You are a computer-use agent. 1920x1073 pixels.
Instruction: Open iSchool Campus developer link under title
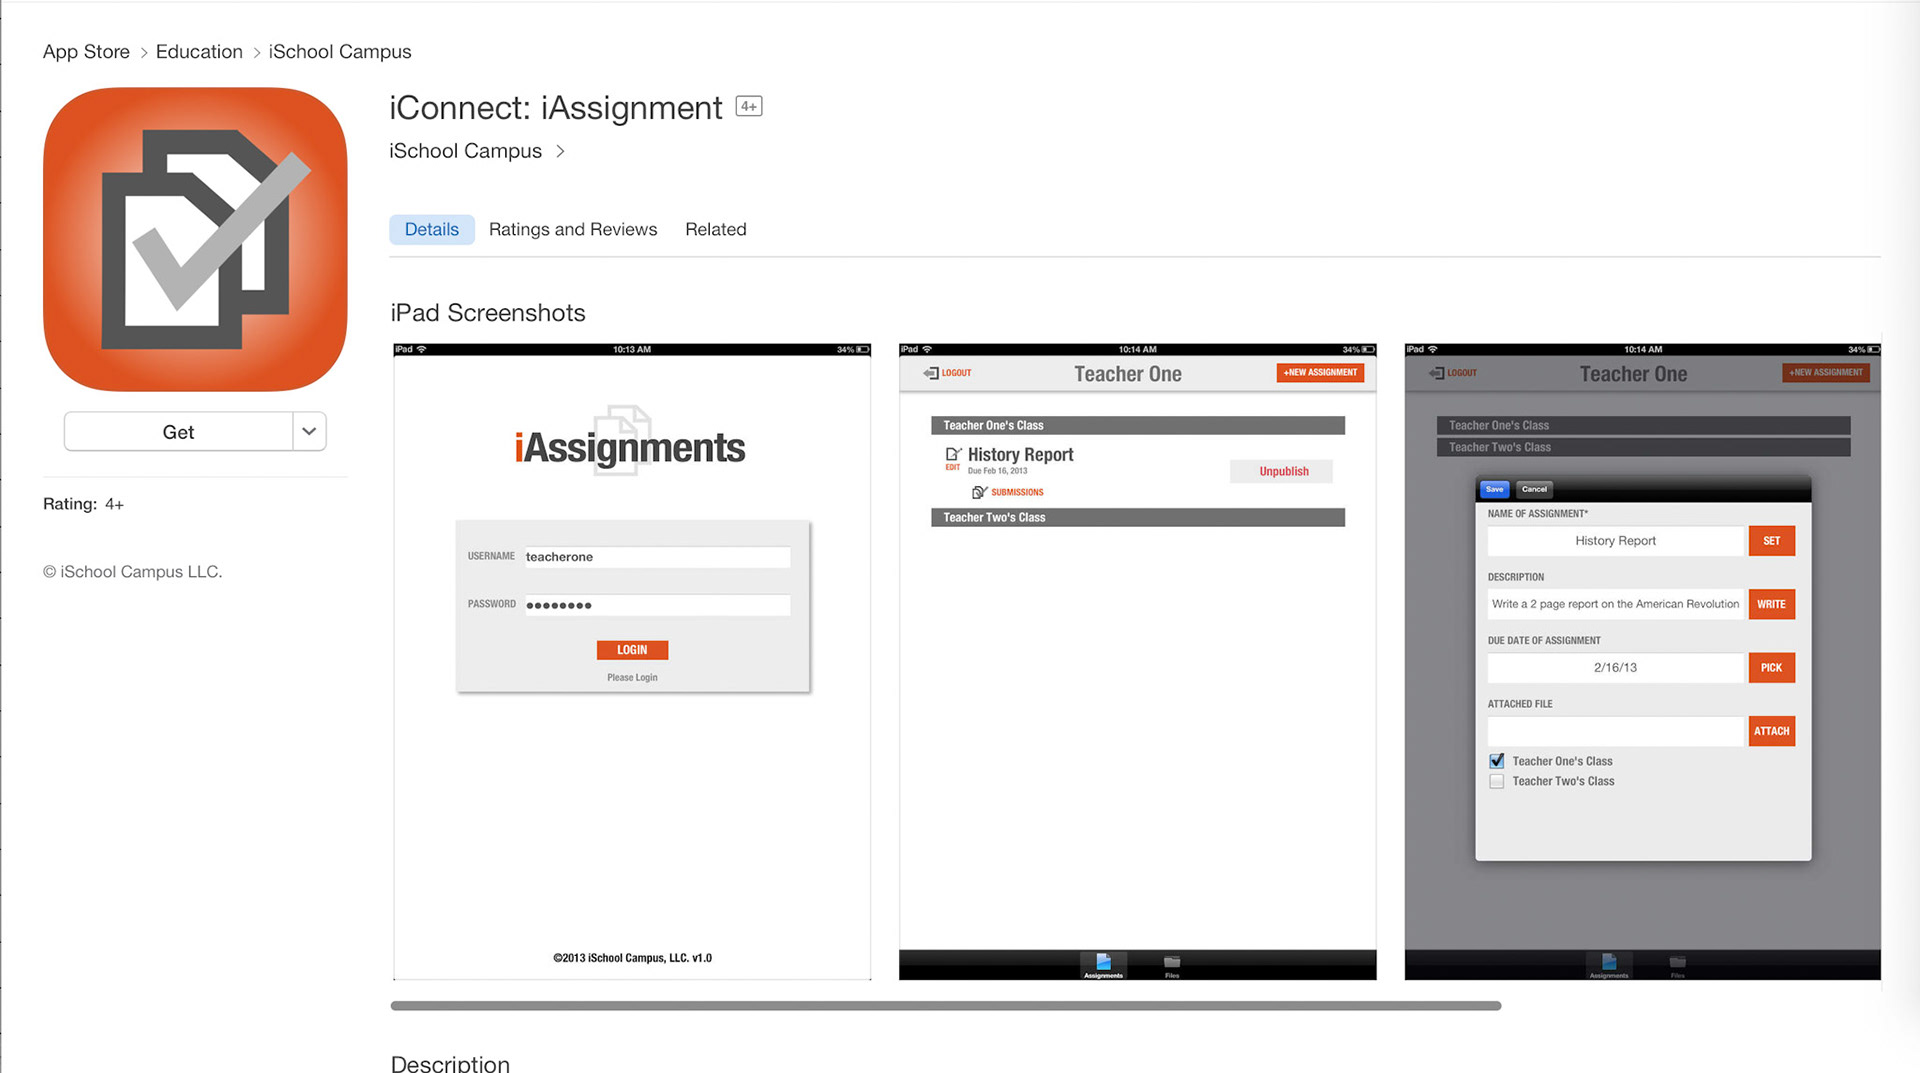465,150
